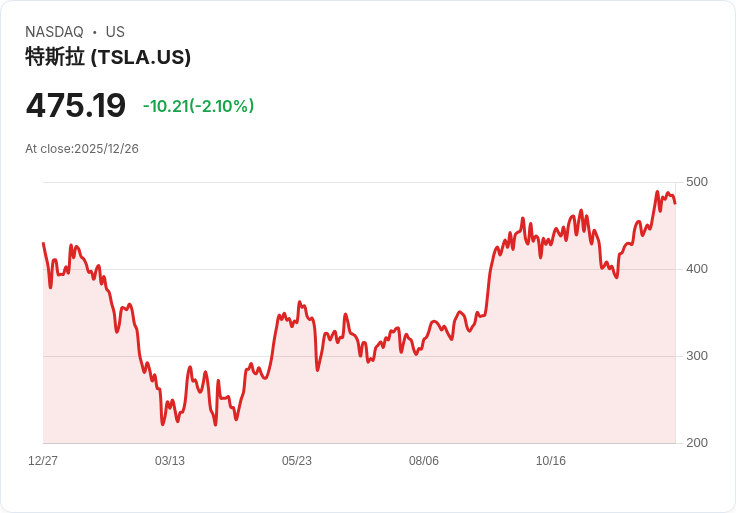Select the 08/06 date on the x-axis
This screenshot has height=513, width=736.
(424, 461)
